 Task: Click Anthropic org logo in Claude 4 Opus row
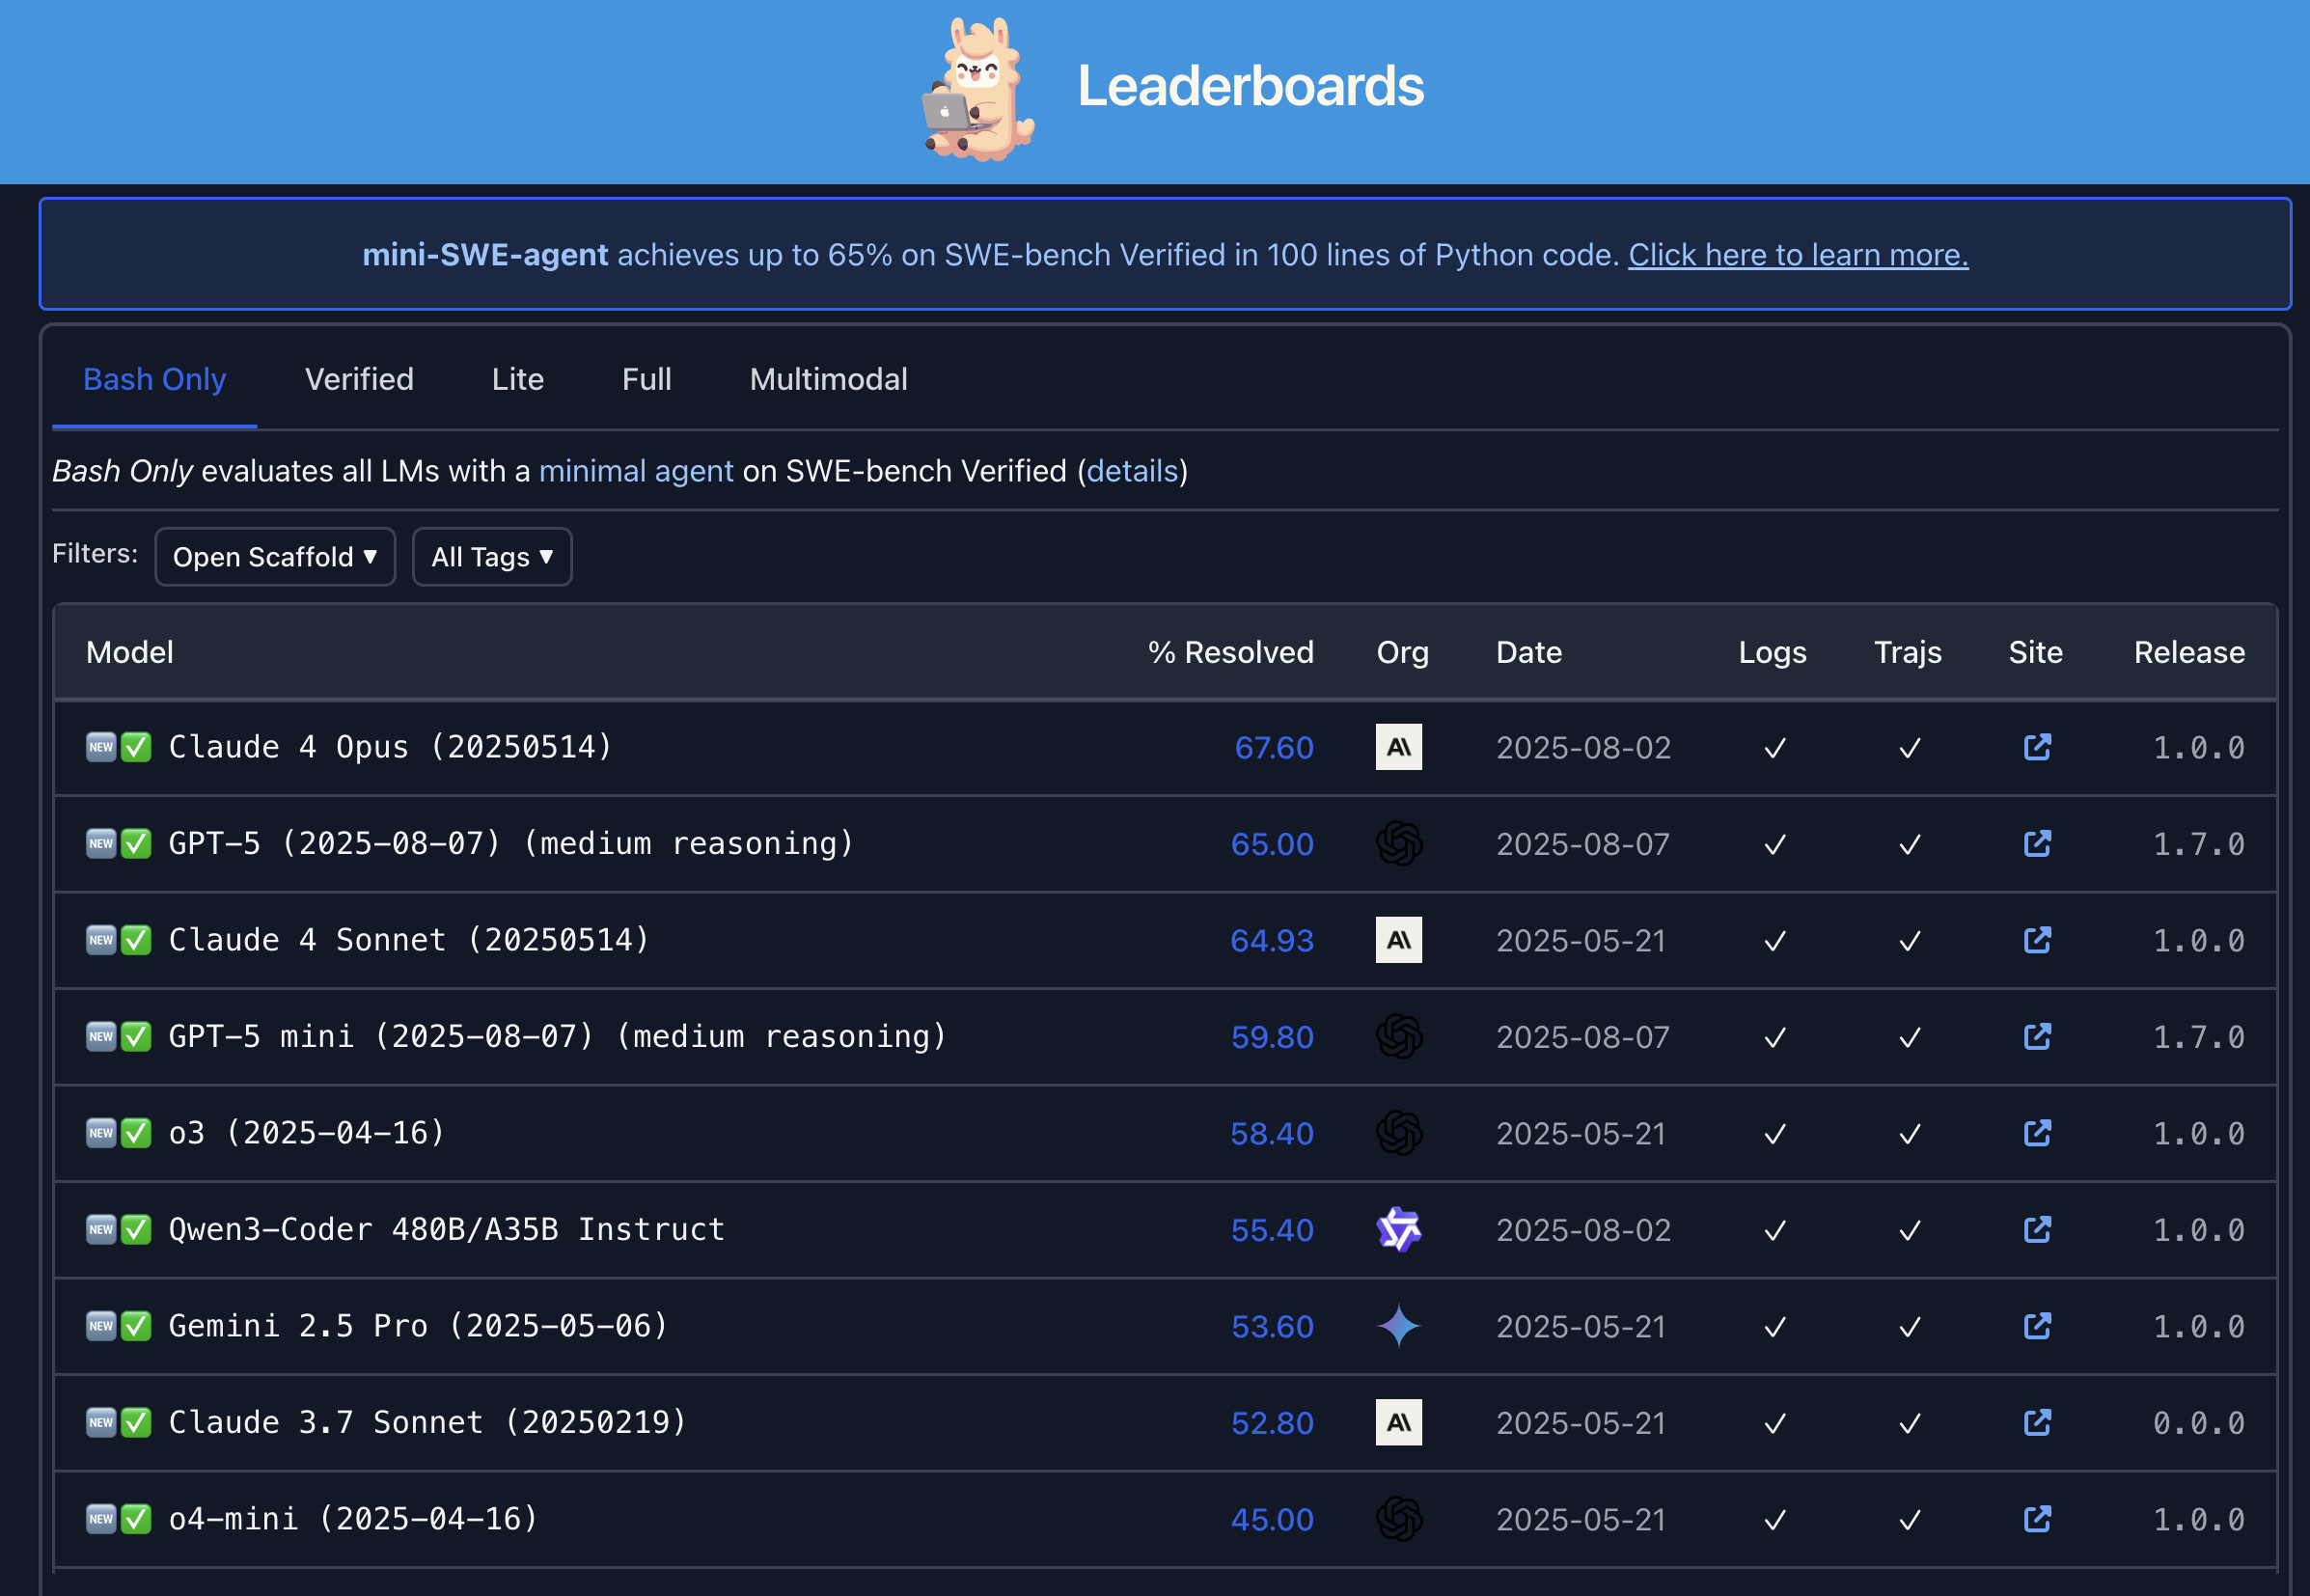pyautogui.click(x=1399, y=747)
